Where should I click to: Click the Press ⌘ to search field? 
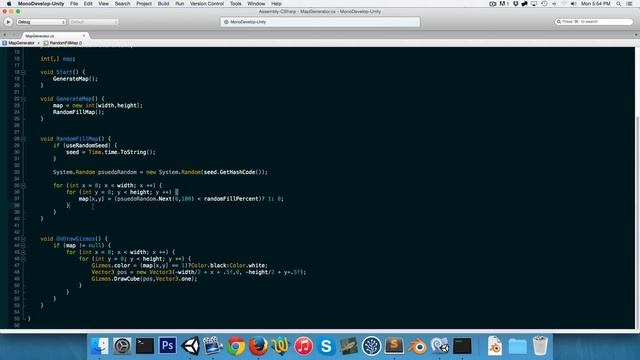[594, 22]
